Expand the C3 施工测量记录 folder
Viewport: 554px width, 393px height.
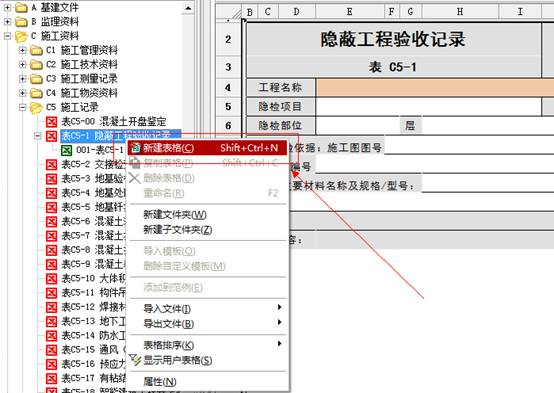click(22, 79)
